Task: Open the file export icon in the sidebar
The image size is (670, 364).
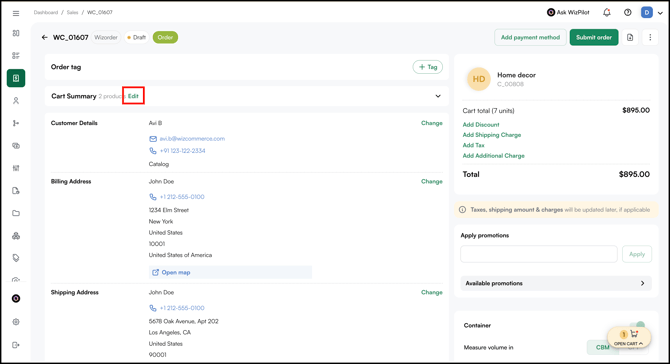Action: 16,191
